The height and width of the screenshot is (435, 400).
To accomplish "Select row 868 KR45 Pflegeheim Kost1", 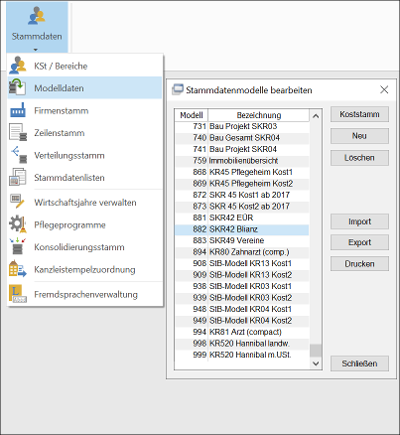I will (x=242, y=172).
